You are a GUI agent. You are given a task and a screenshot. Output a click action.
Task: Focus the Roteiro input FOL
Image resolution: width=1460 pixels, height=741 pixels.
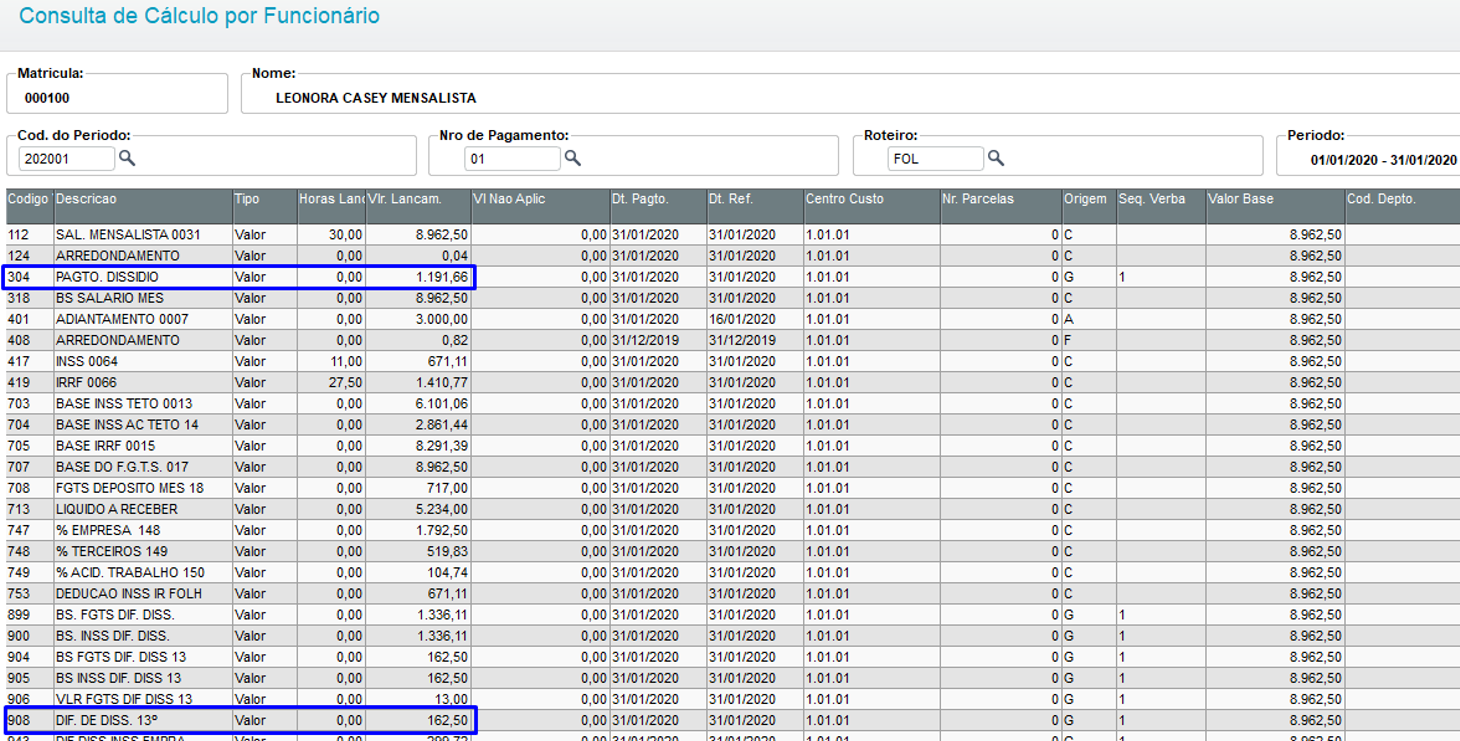[x=936, y=158]
